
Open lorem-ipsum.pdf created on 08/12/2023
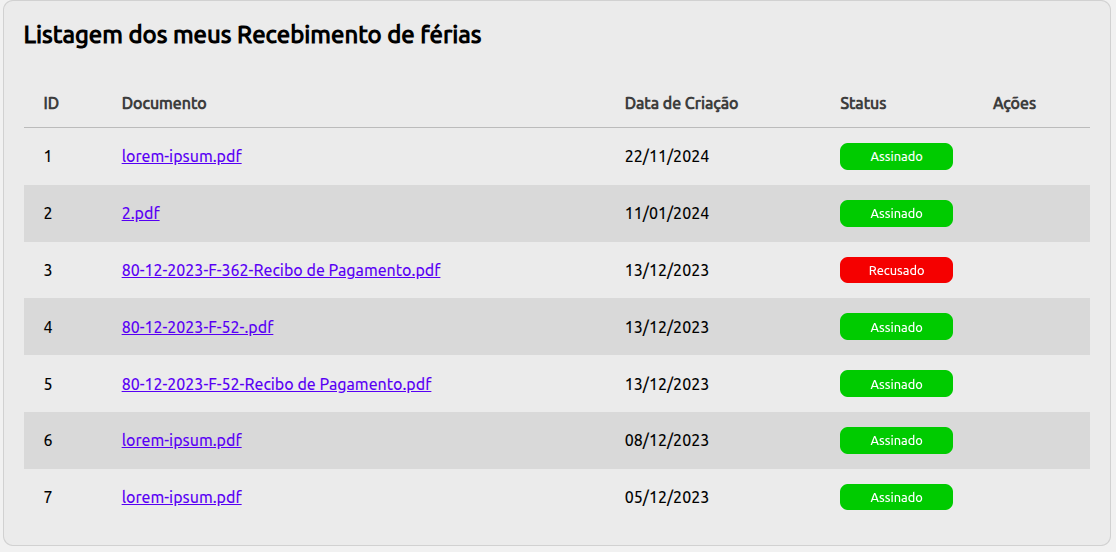(x=181, y=440)
